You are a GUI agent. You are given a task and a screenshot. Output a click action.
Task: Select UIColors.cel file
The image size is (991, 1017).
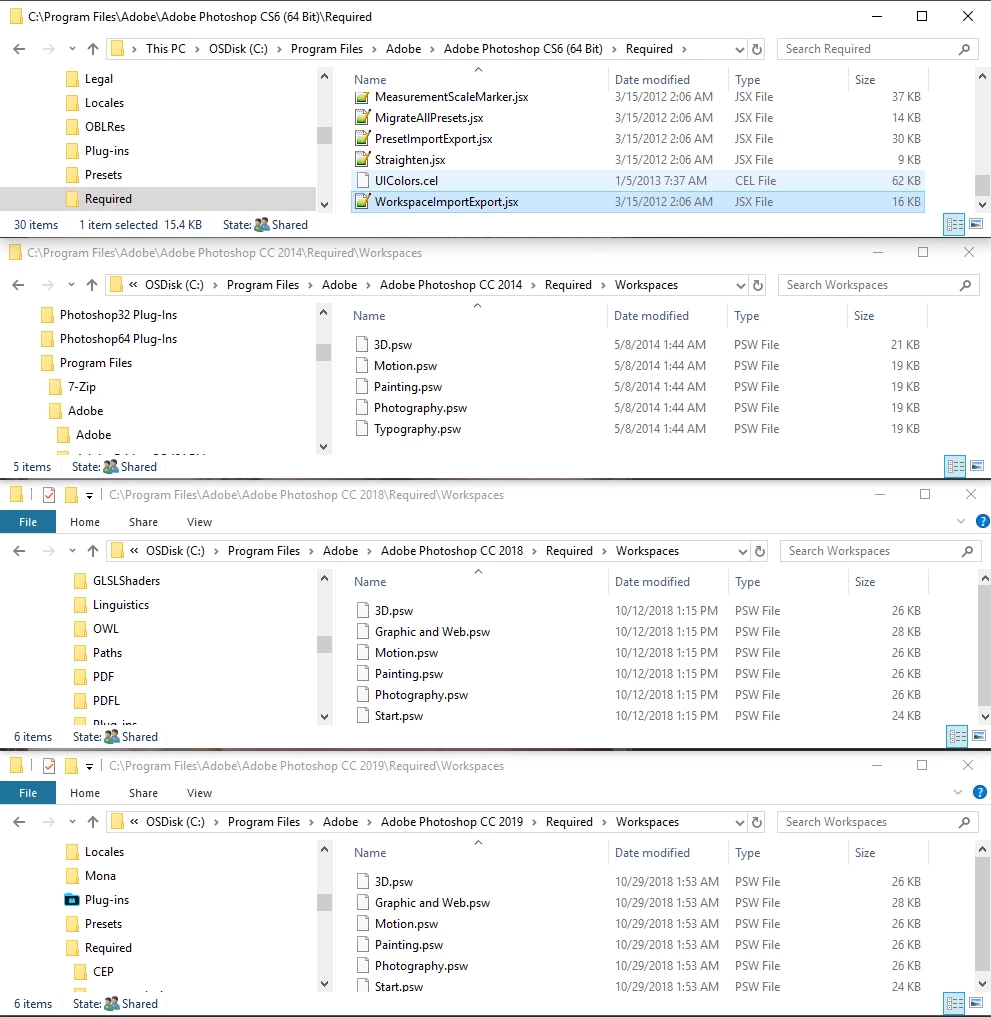click(x=638, y=181)
